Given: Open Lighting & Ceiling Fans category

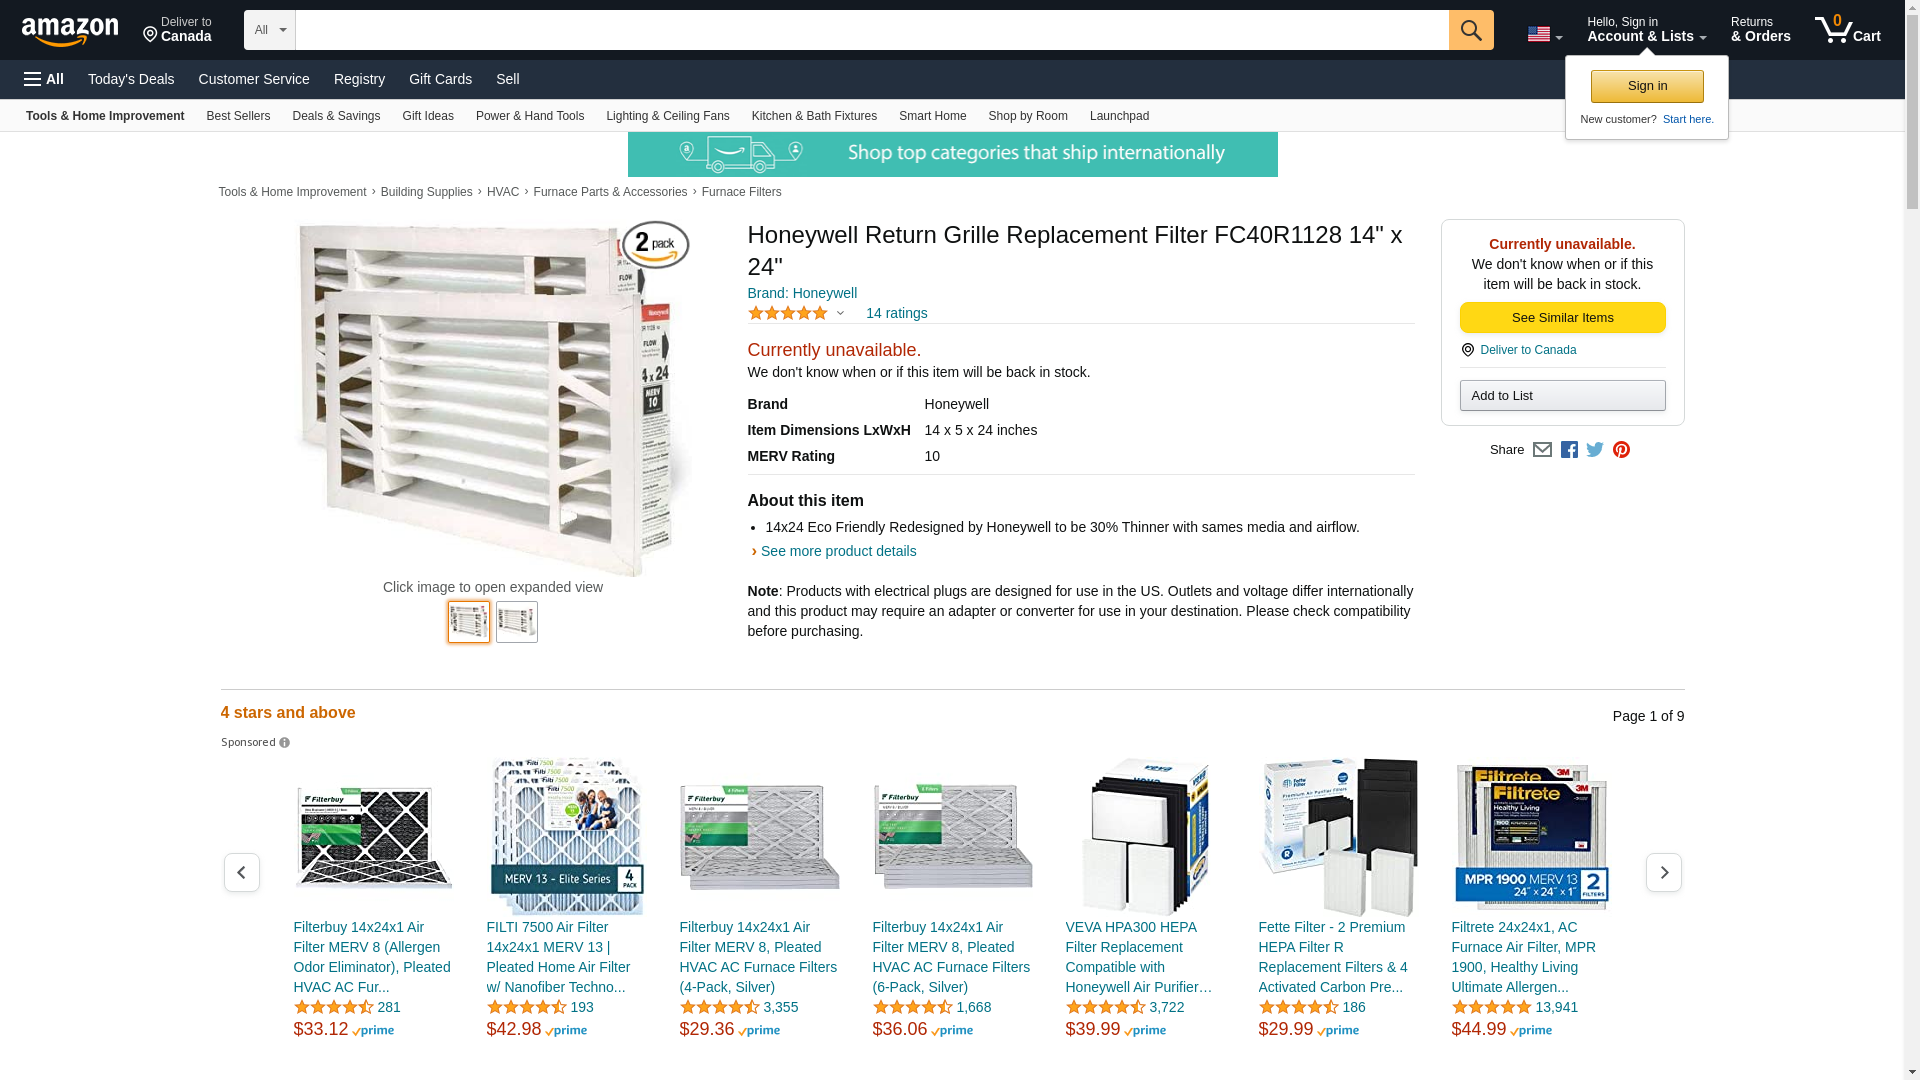Looking at the screenshot, I should click(x=668, y=116).
